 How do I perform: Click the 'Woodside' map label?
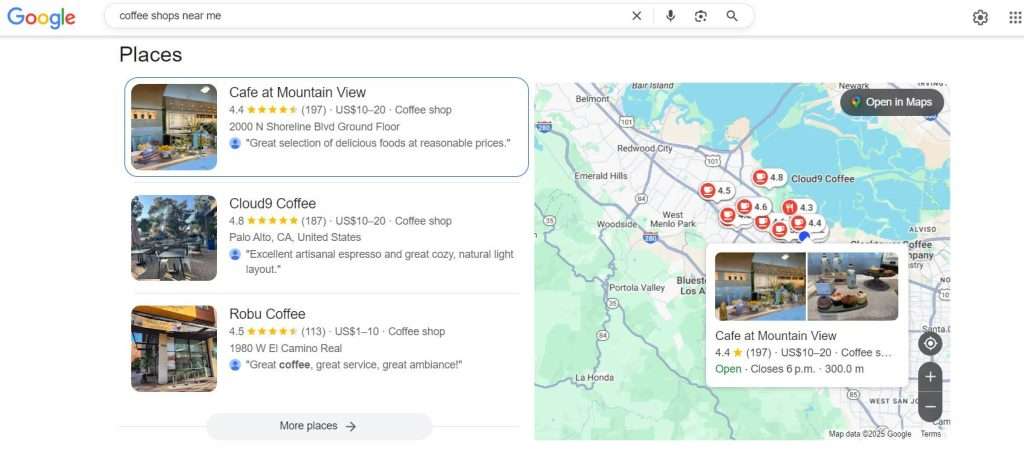click(616, 224)
